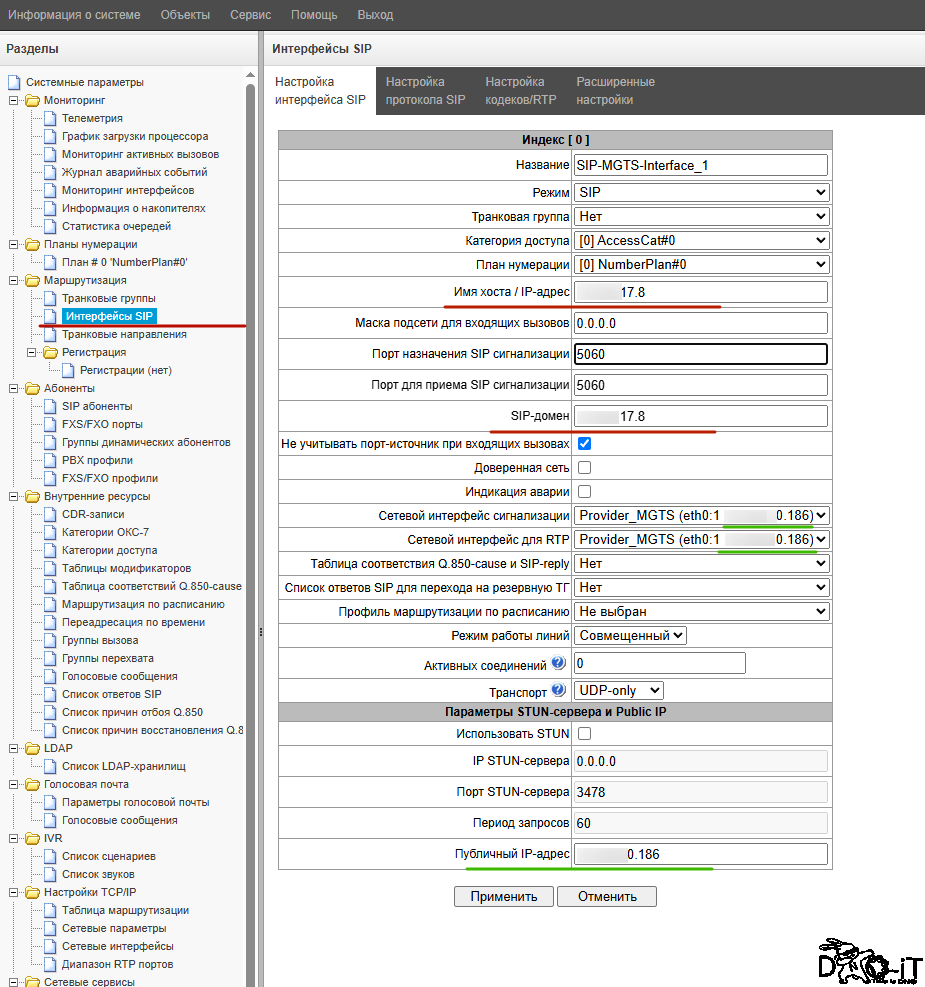This screenshot has height=987, width=925.
Task: Open the Информация о системе menu
Action: (74, 14)
